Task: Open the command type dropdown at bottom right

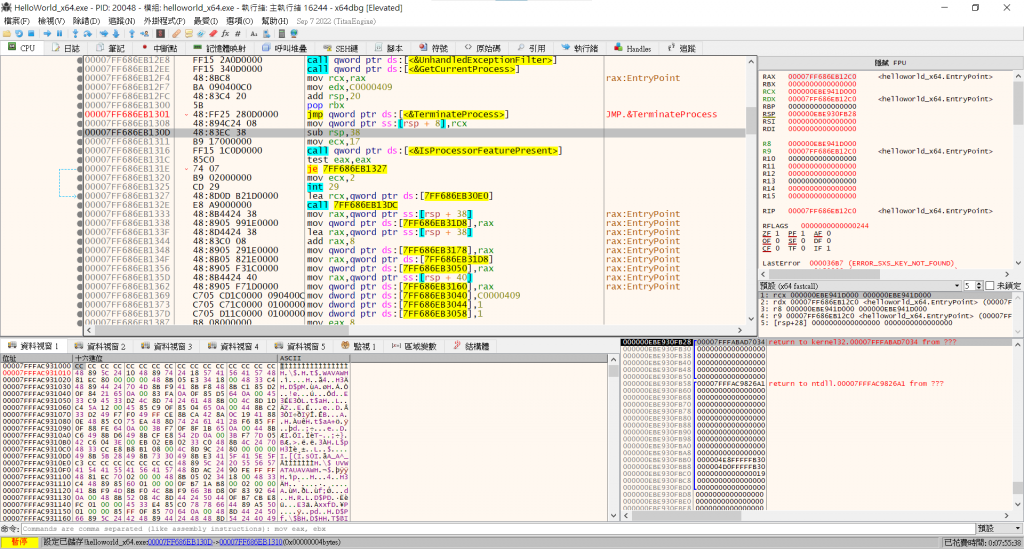Action: tap(997, 528)
